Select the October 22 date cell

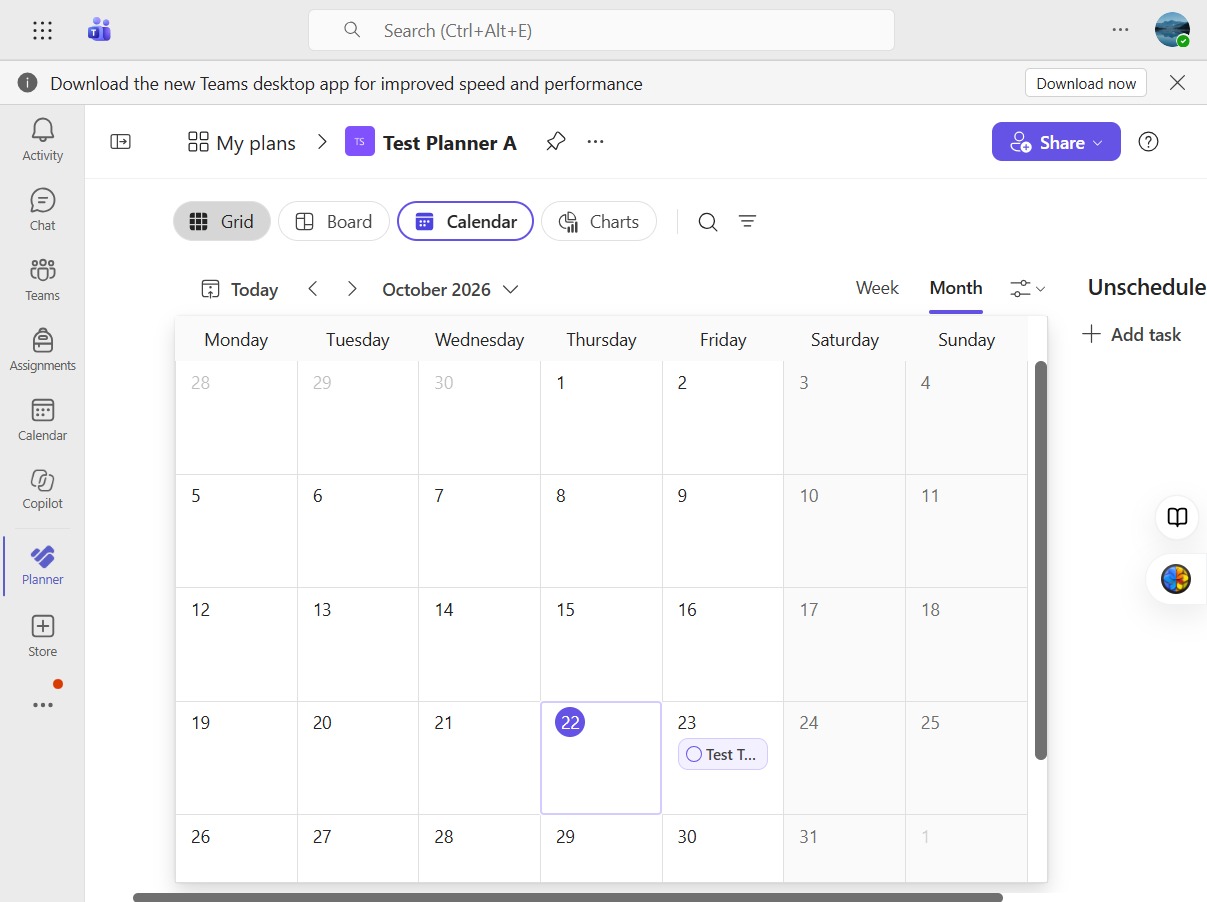[x=601, y=758]
